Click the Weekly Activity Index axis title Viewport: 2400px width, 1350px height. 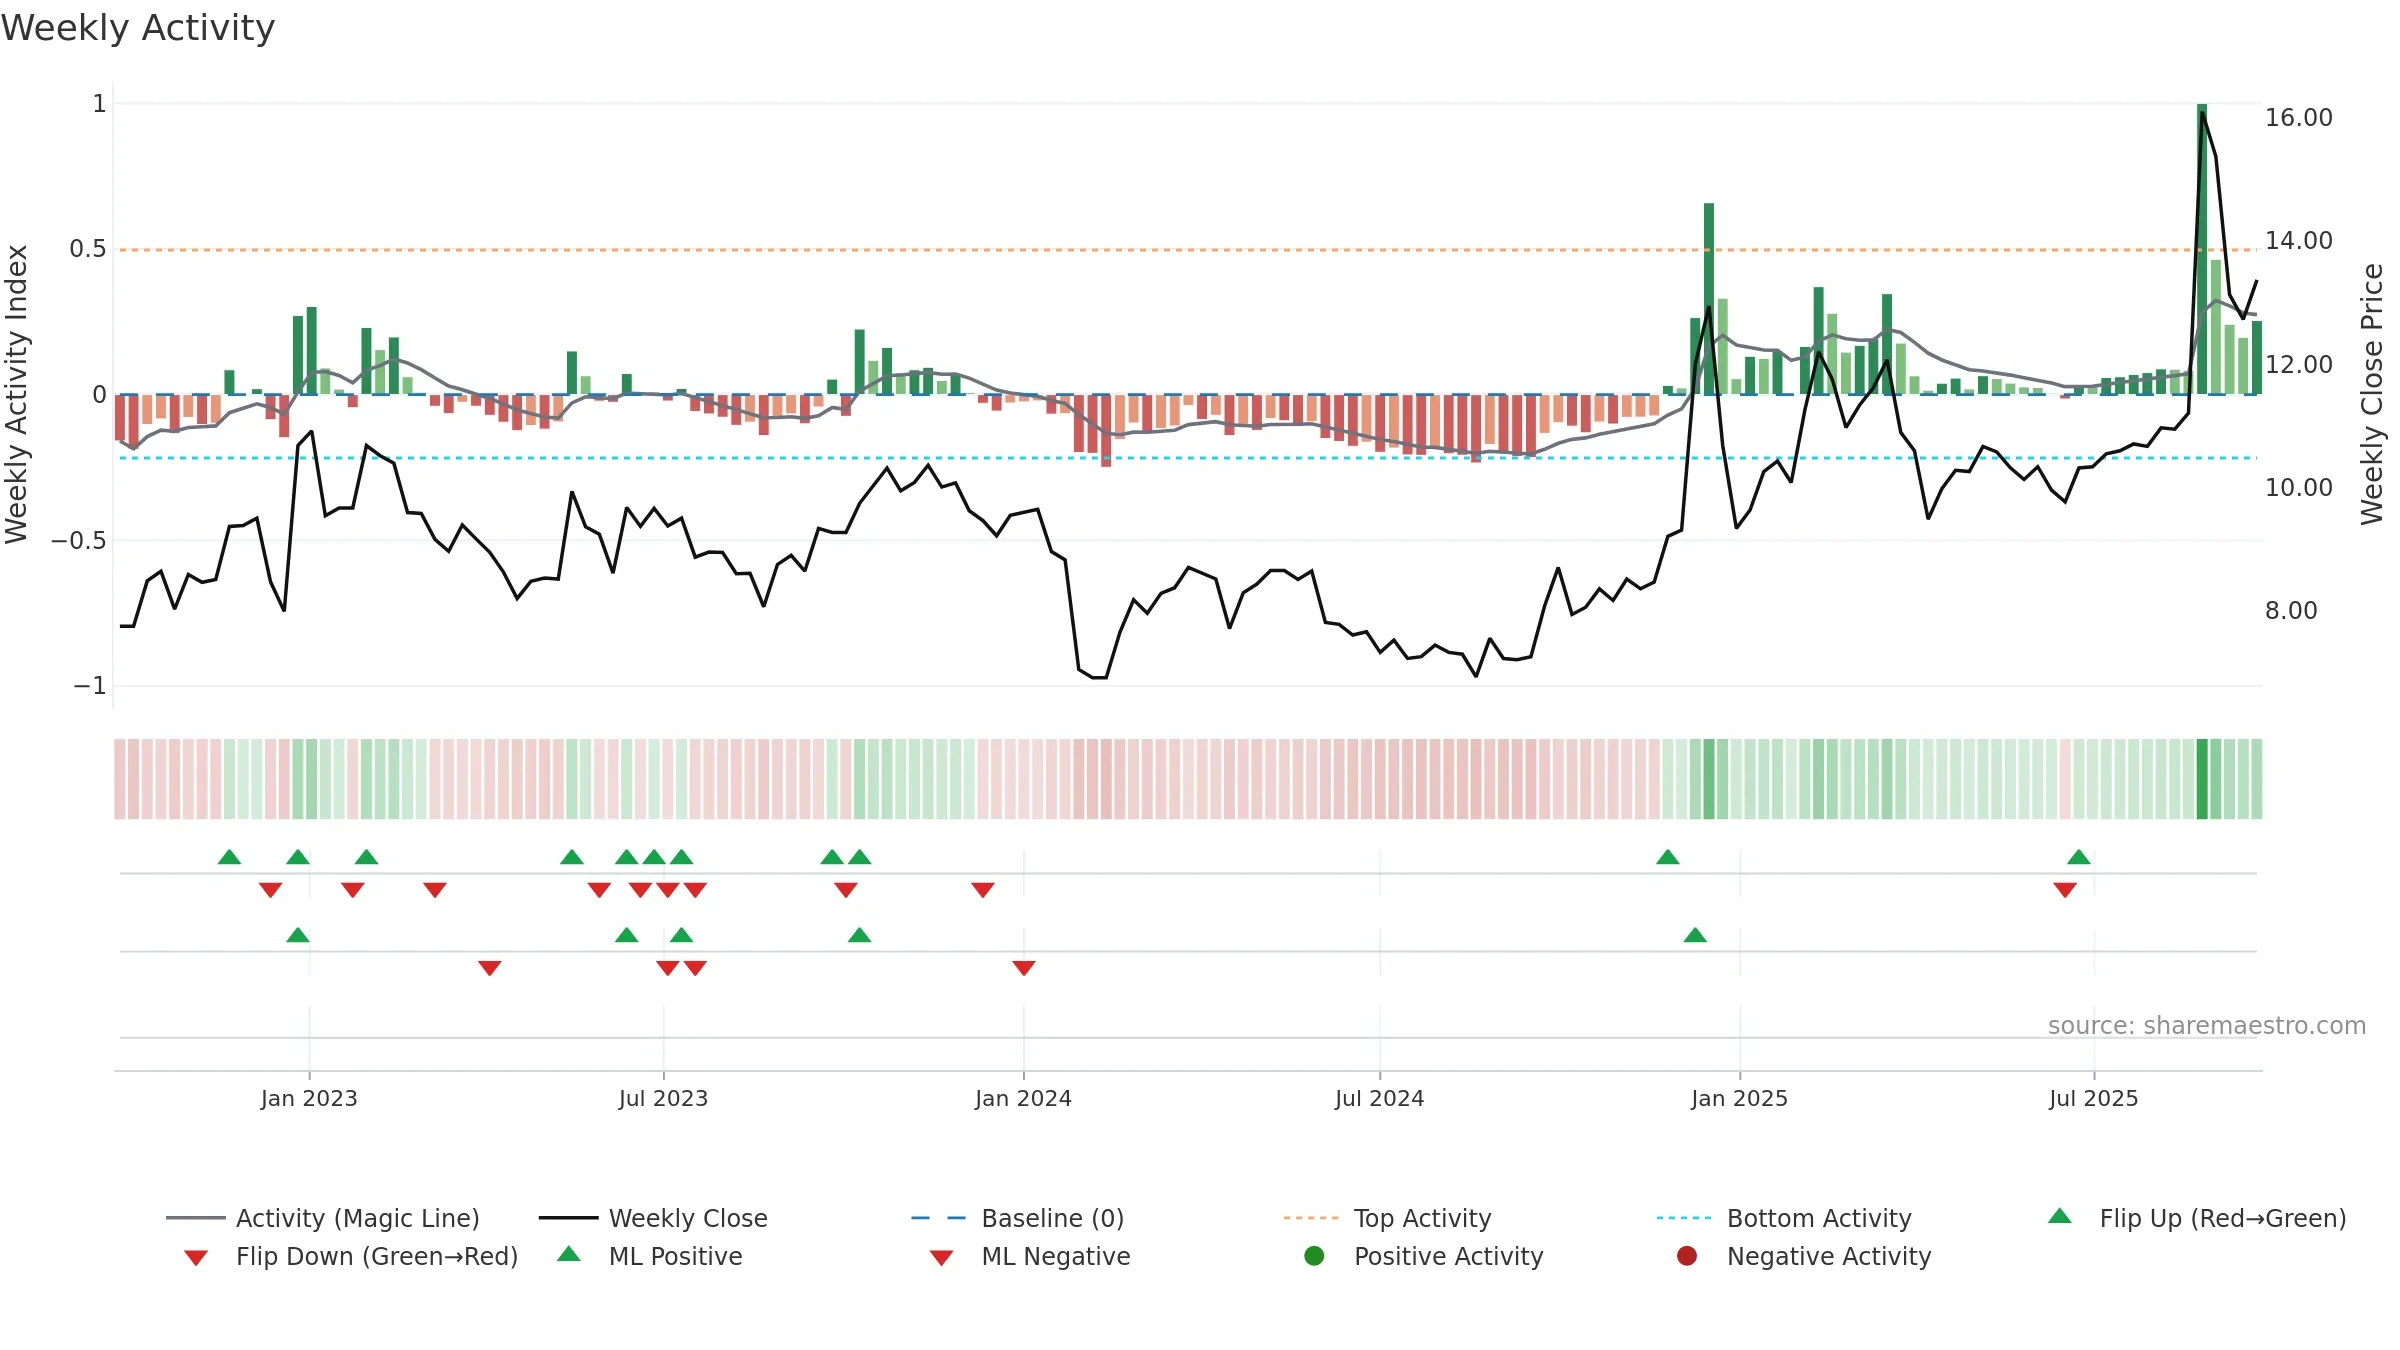coord(16,394)
